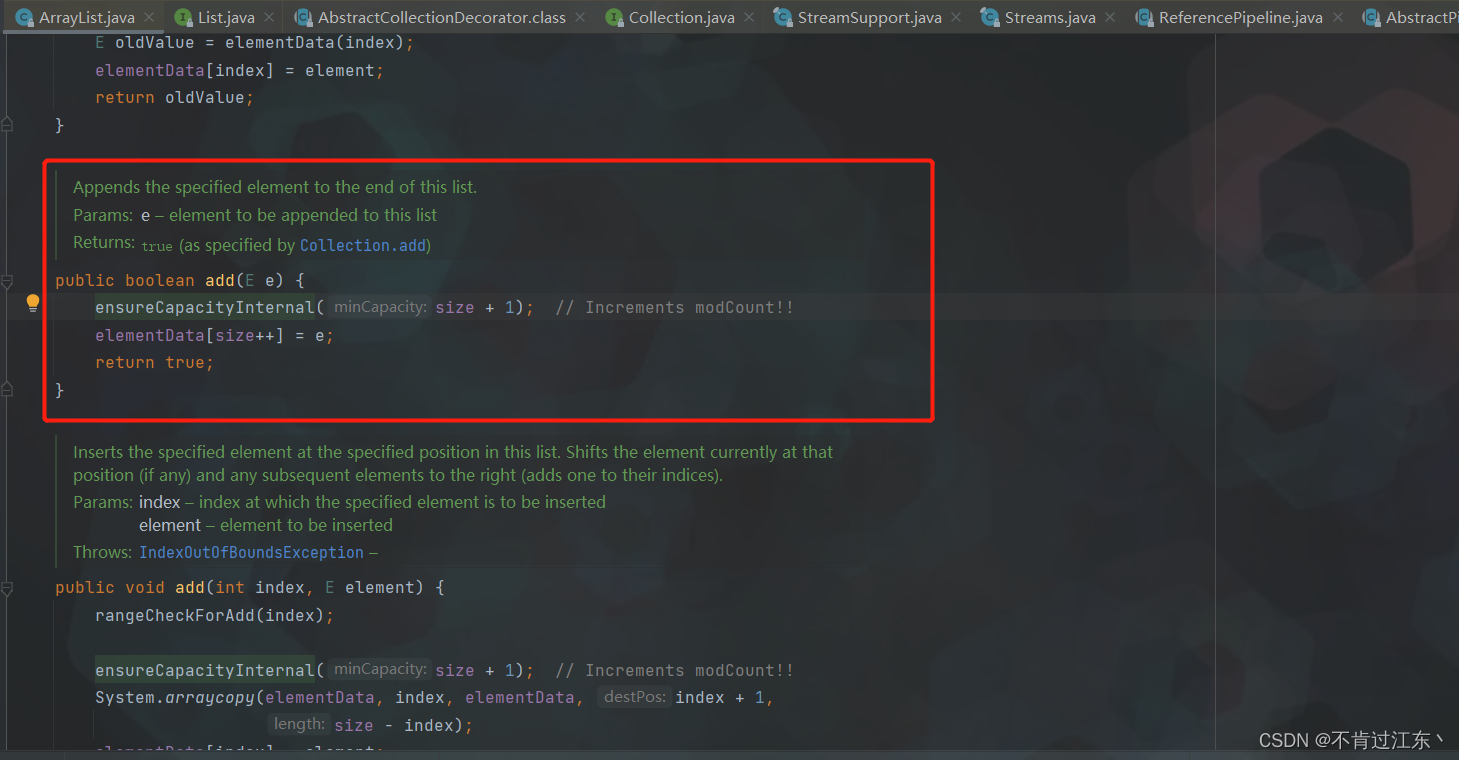Click the destPos inlay hint
The width and height of the screenshot is (1459, 760).
click(635, 697)
